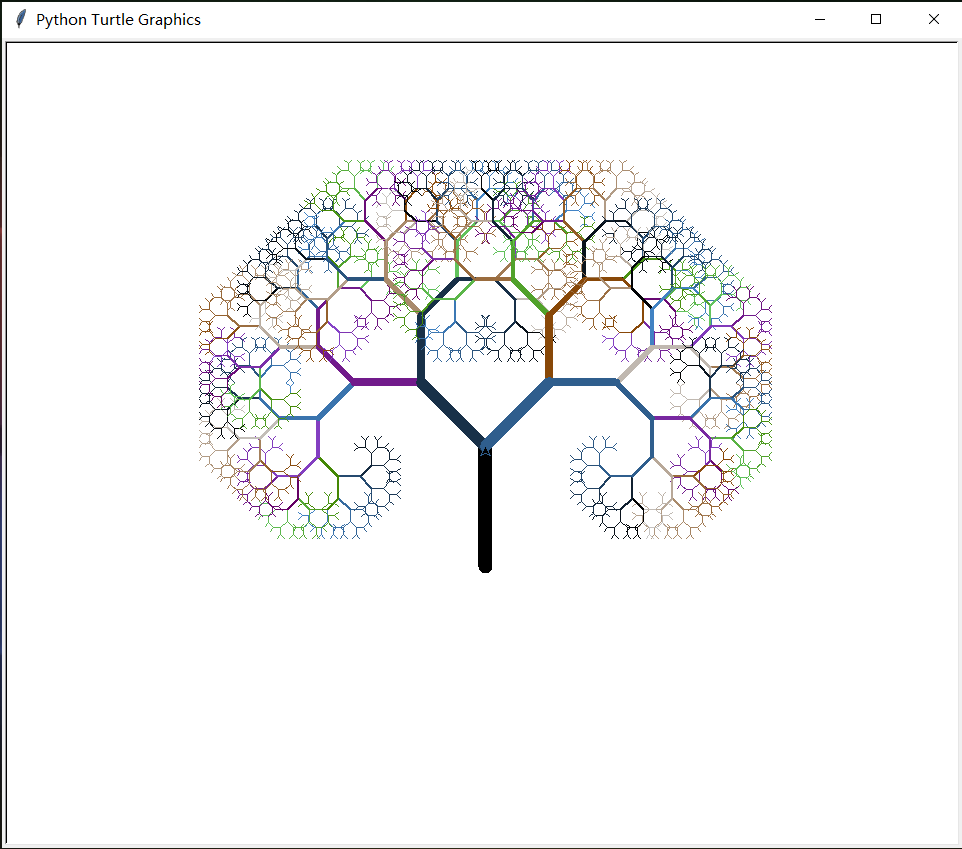
Task: Click the "Python Turtle Graphics" title text
Action: [118, 20]
